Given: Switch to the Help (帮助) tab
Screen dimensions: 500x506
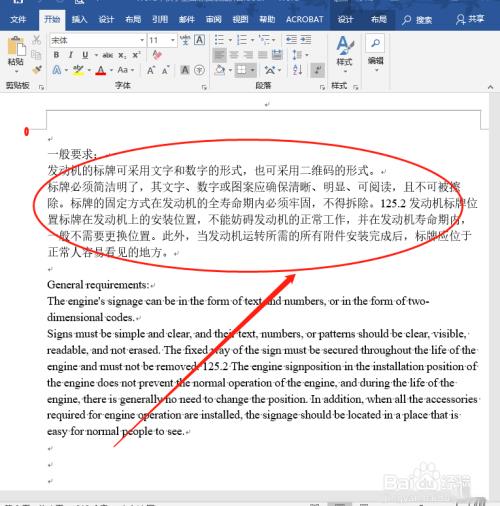Looking at the screenshot, I should tap(267, 19).
